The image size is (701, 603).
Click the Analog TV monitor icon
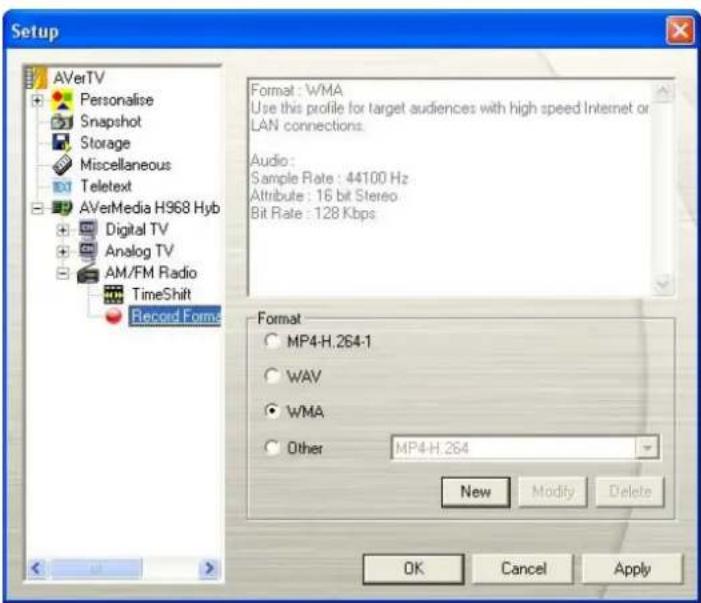(88, 250)
